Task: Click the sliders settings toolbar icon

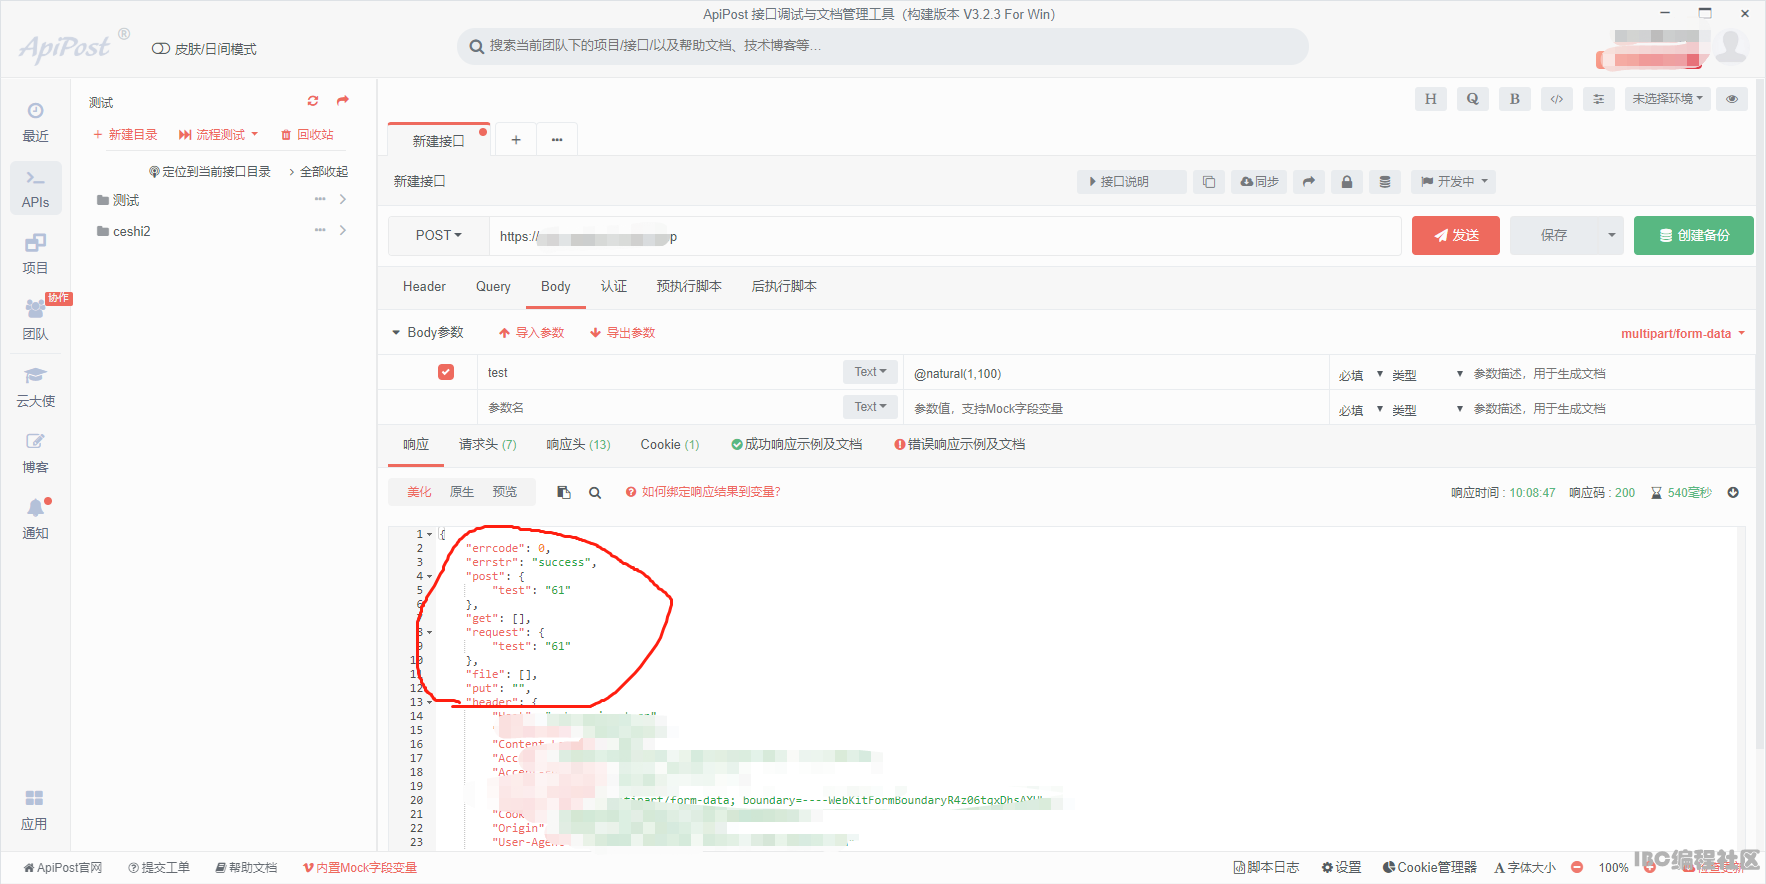Action: (1598, 99)
